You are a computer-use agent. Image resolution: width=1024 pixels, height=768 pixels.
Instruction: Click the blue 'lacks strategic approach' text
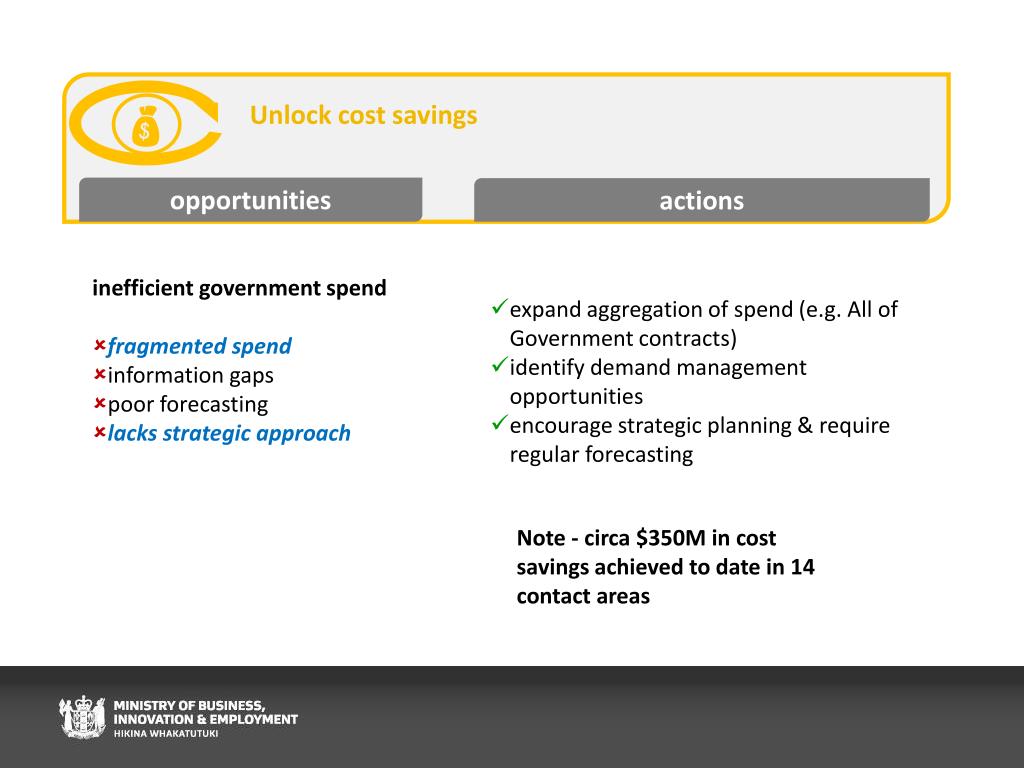[x=229, y=433]
